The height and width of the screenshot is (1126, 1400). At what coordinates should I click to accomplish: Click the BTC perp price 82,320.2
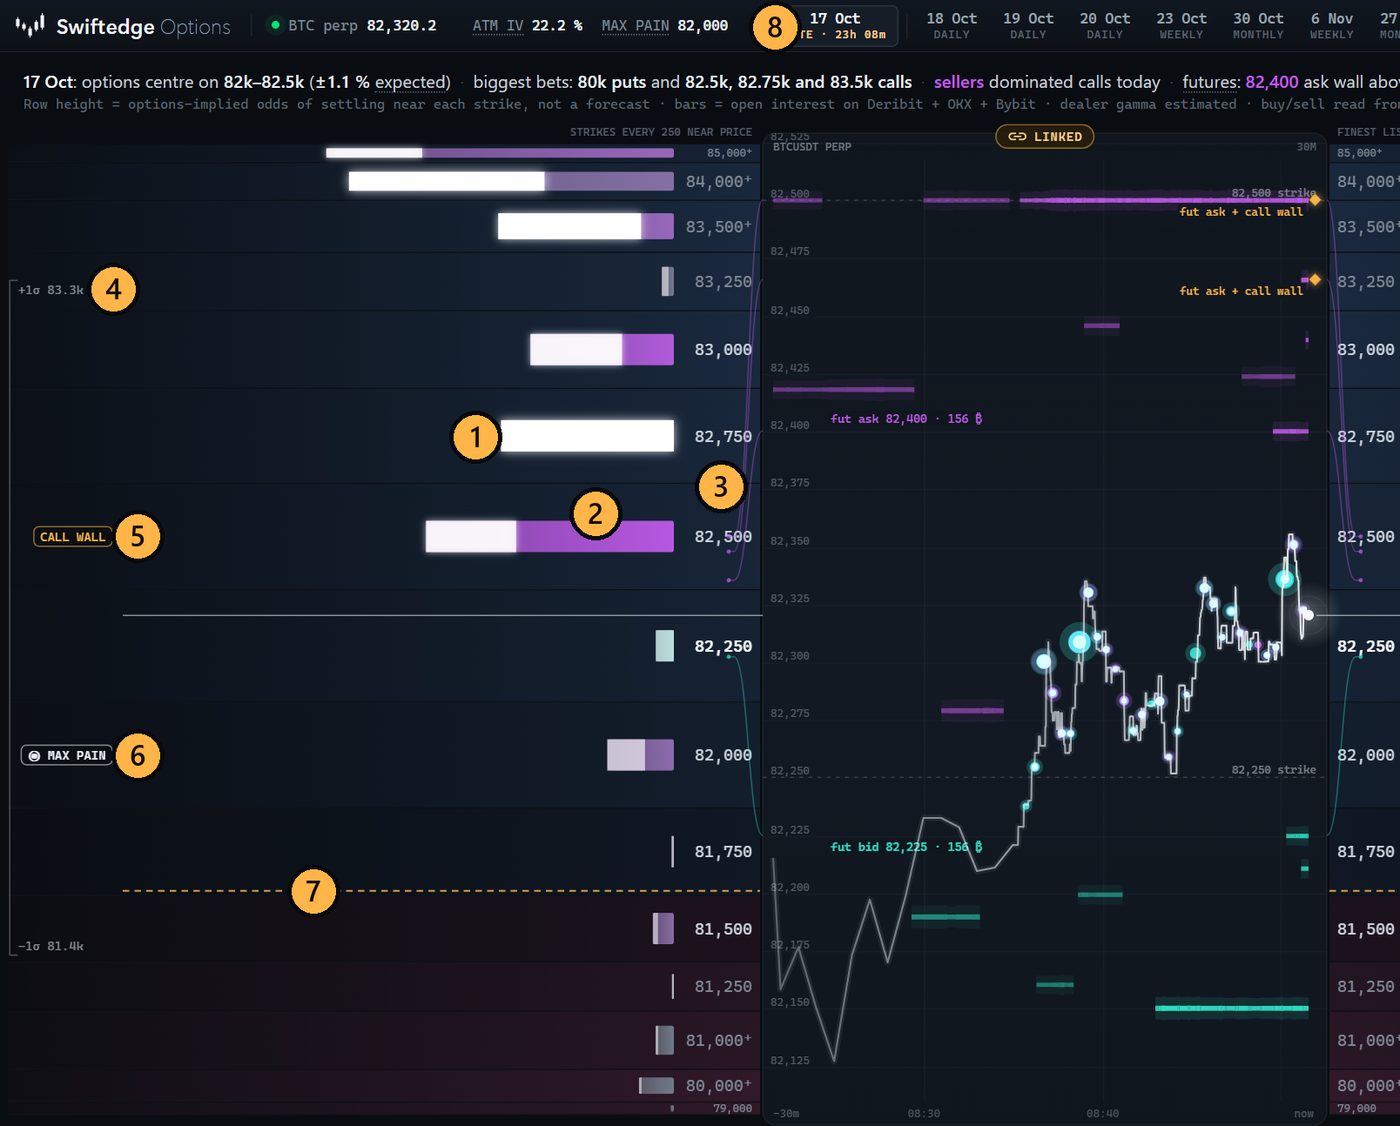click(x=401, y=26)
